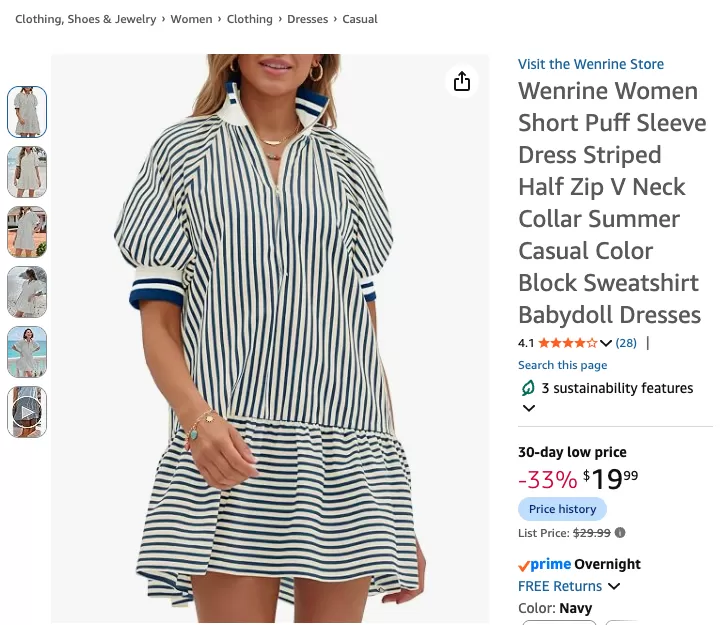Expand the FREE Returns dropdown arrow

[614, 586]
